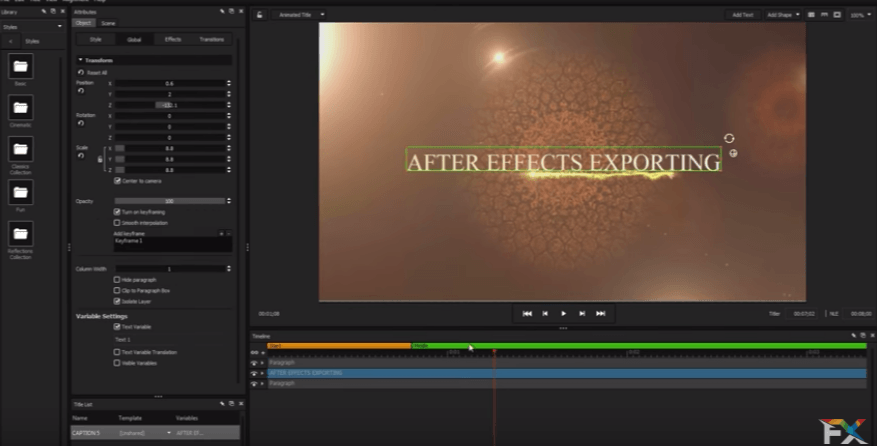The width and height of the screenshot is (877, 446).
Task: Select the green Middle timeline segment
Action: 640,346
